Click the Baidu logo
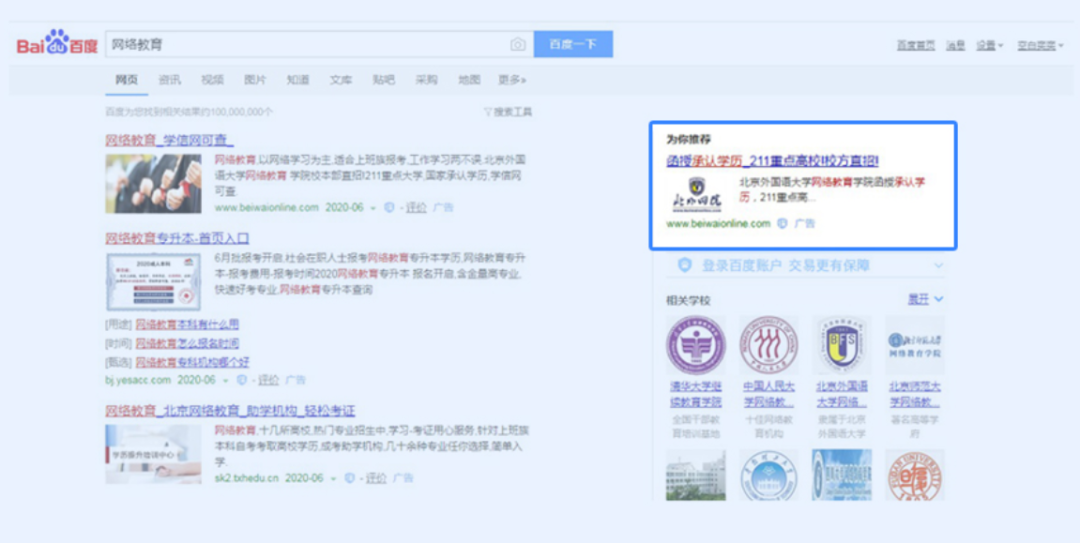The width and height of the screenshot is (1080, 543). pos(57,43)
